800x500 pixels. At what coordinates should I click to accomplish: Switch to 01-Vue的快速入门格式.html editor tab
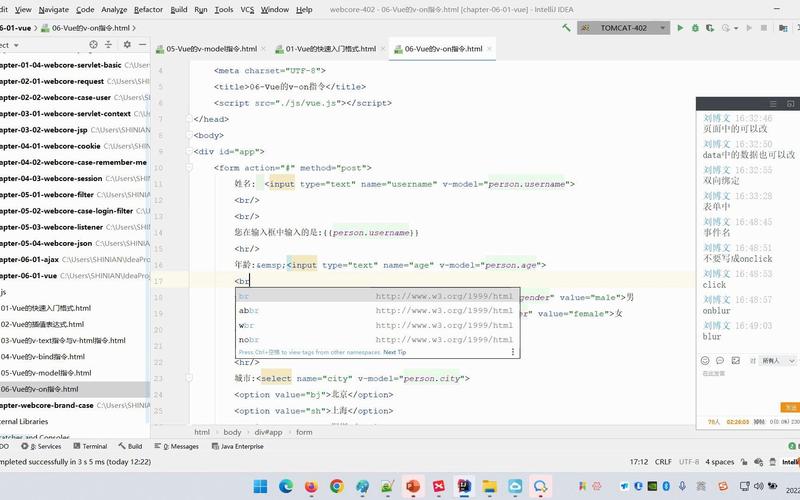[x=331, y=49]
